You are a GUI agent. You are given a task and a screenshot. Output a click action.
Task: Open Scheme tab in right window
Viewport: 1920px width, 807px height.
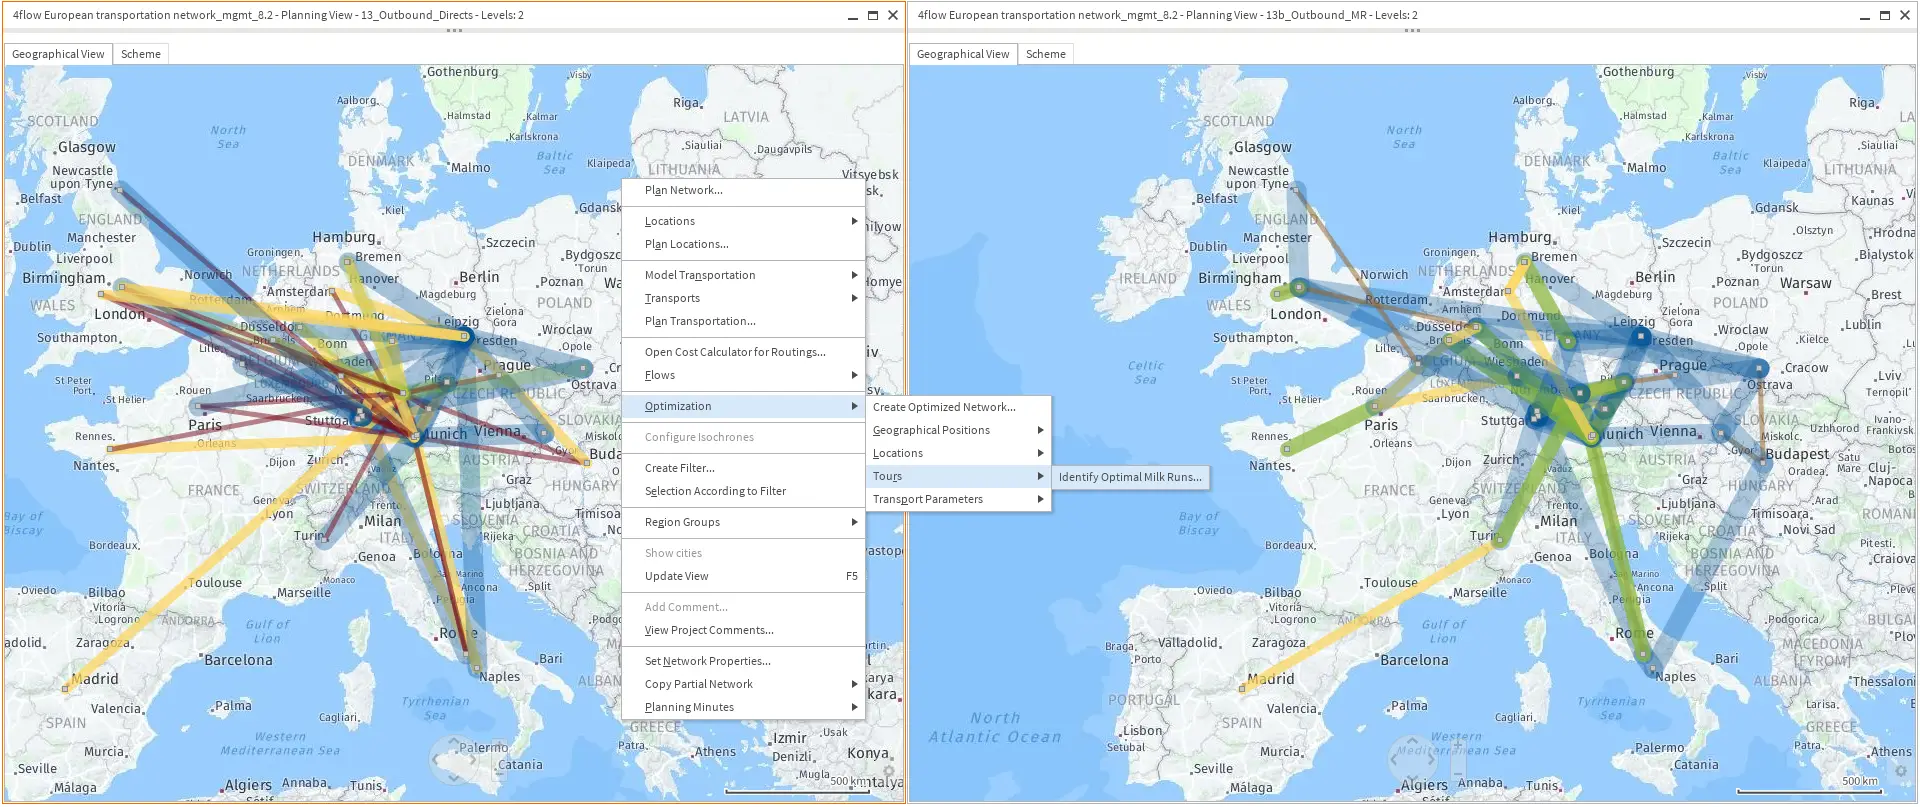[1045, 54]
